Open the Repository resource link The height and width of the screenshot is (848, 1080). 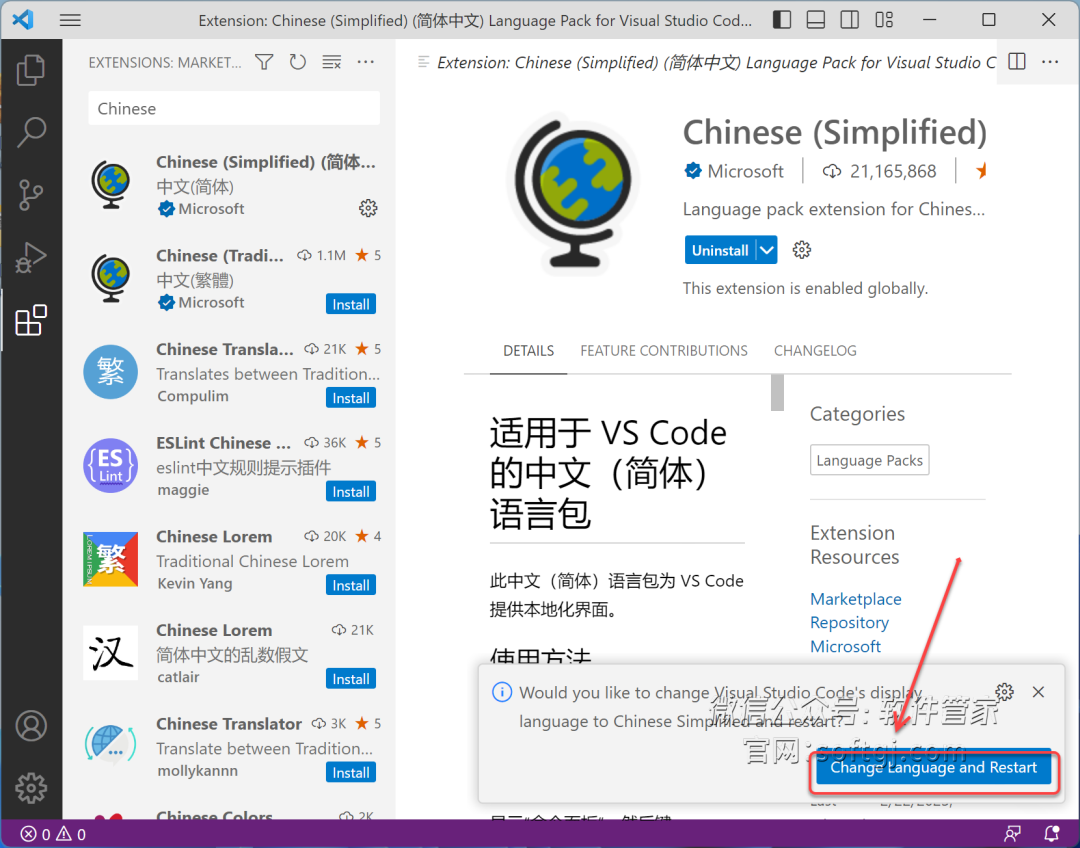[x=849, y=622]
